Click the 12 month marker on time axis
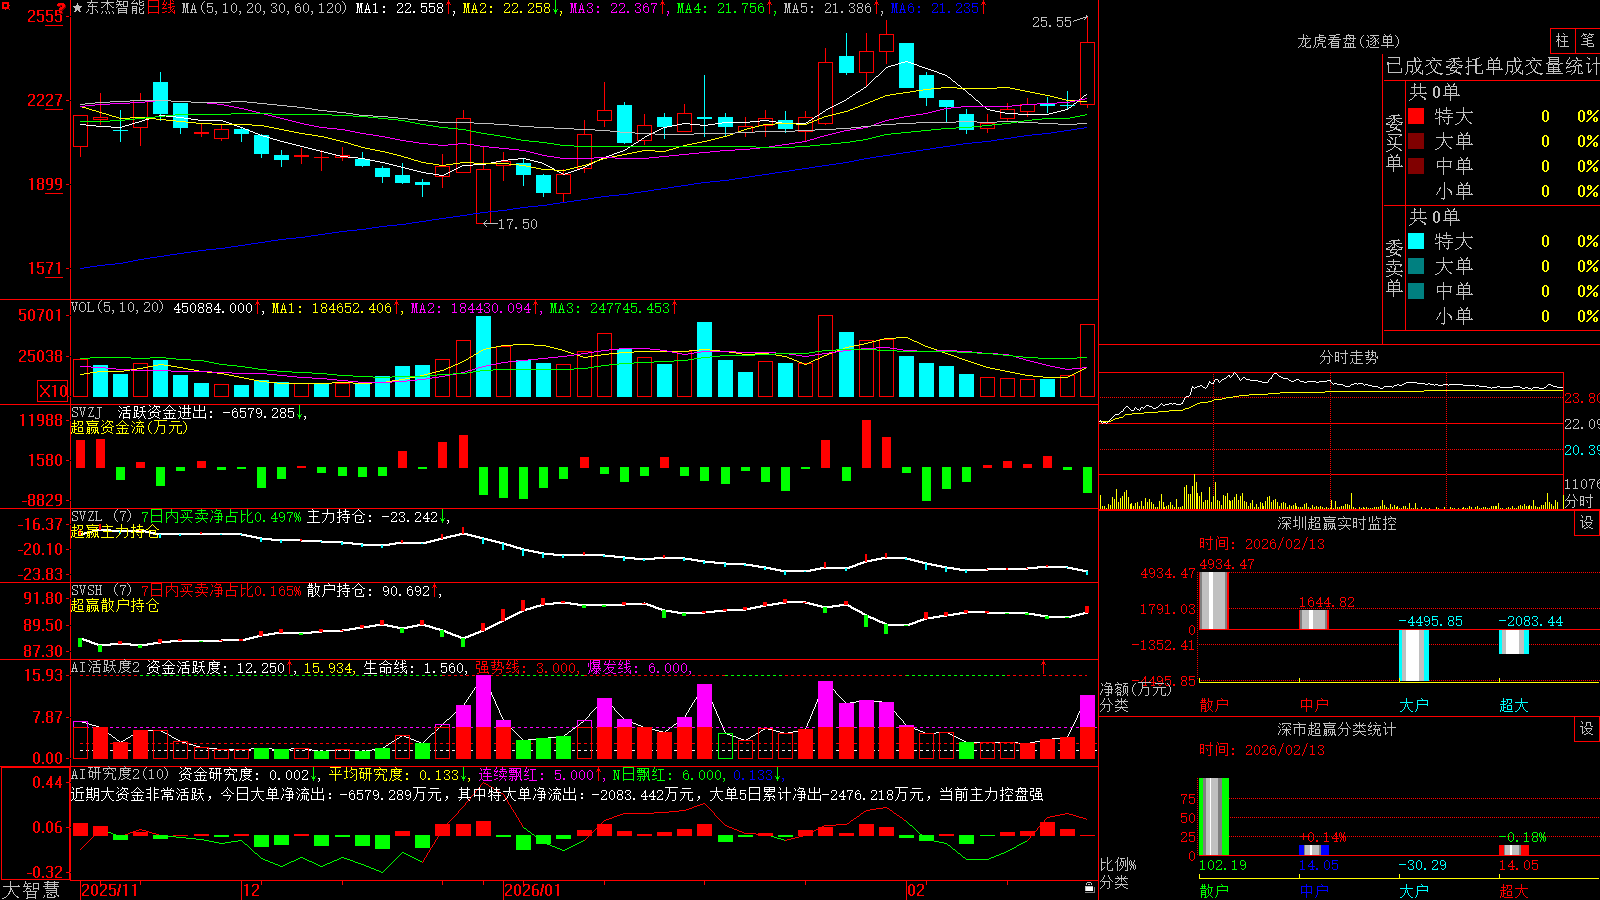Viewport: 1600px width, 900px height. coord(251,890)
